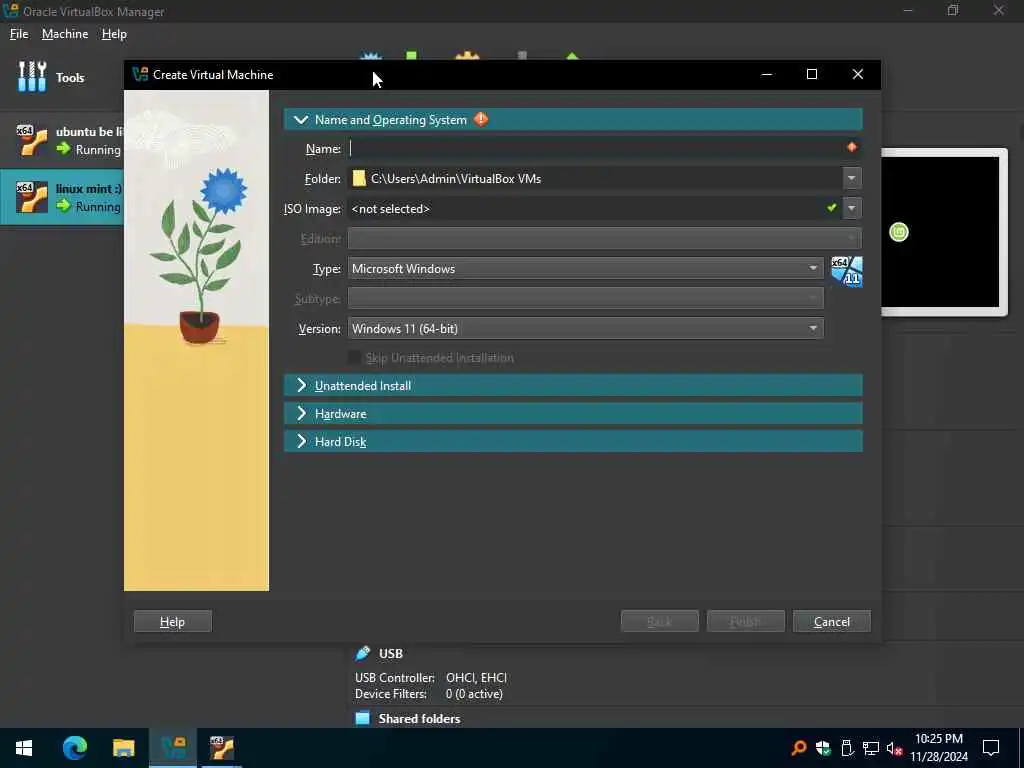The height and width of the screenshot is (768, 1024).
Task: Click the Linux Mint logo in preview
Action: point(899,232)
